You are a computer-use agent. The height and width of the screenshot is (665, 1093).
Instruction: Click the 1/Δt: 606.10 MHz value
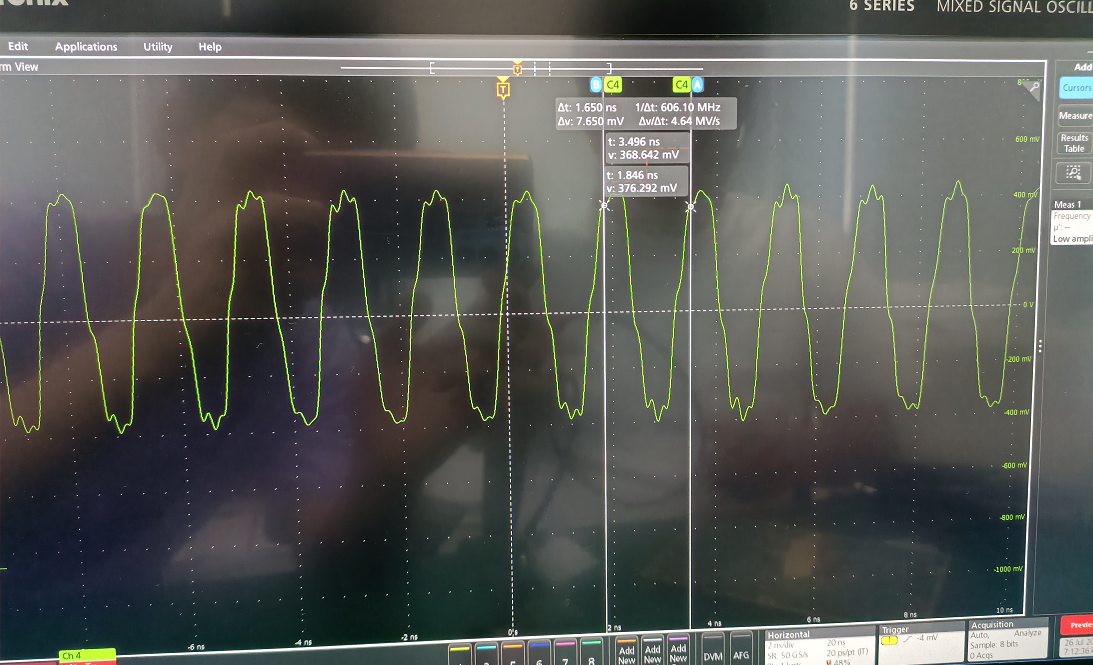(678, 107)
